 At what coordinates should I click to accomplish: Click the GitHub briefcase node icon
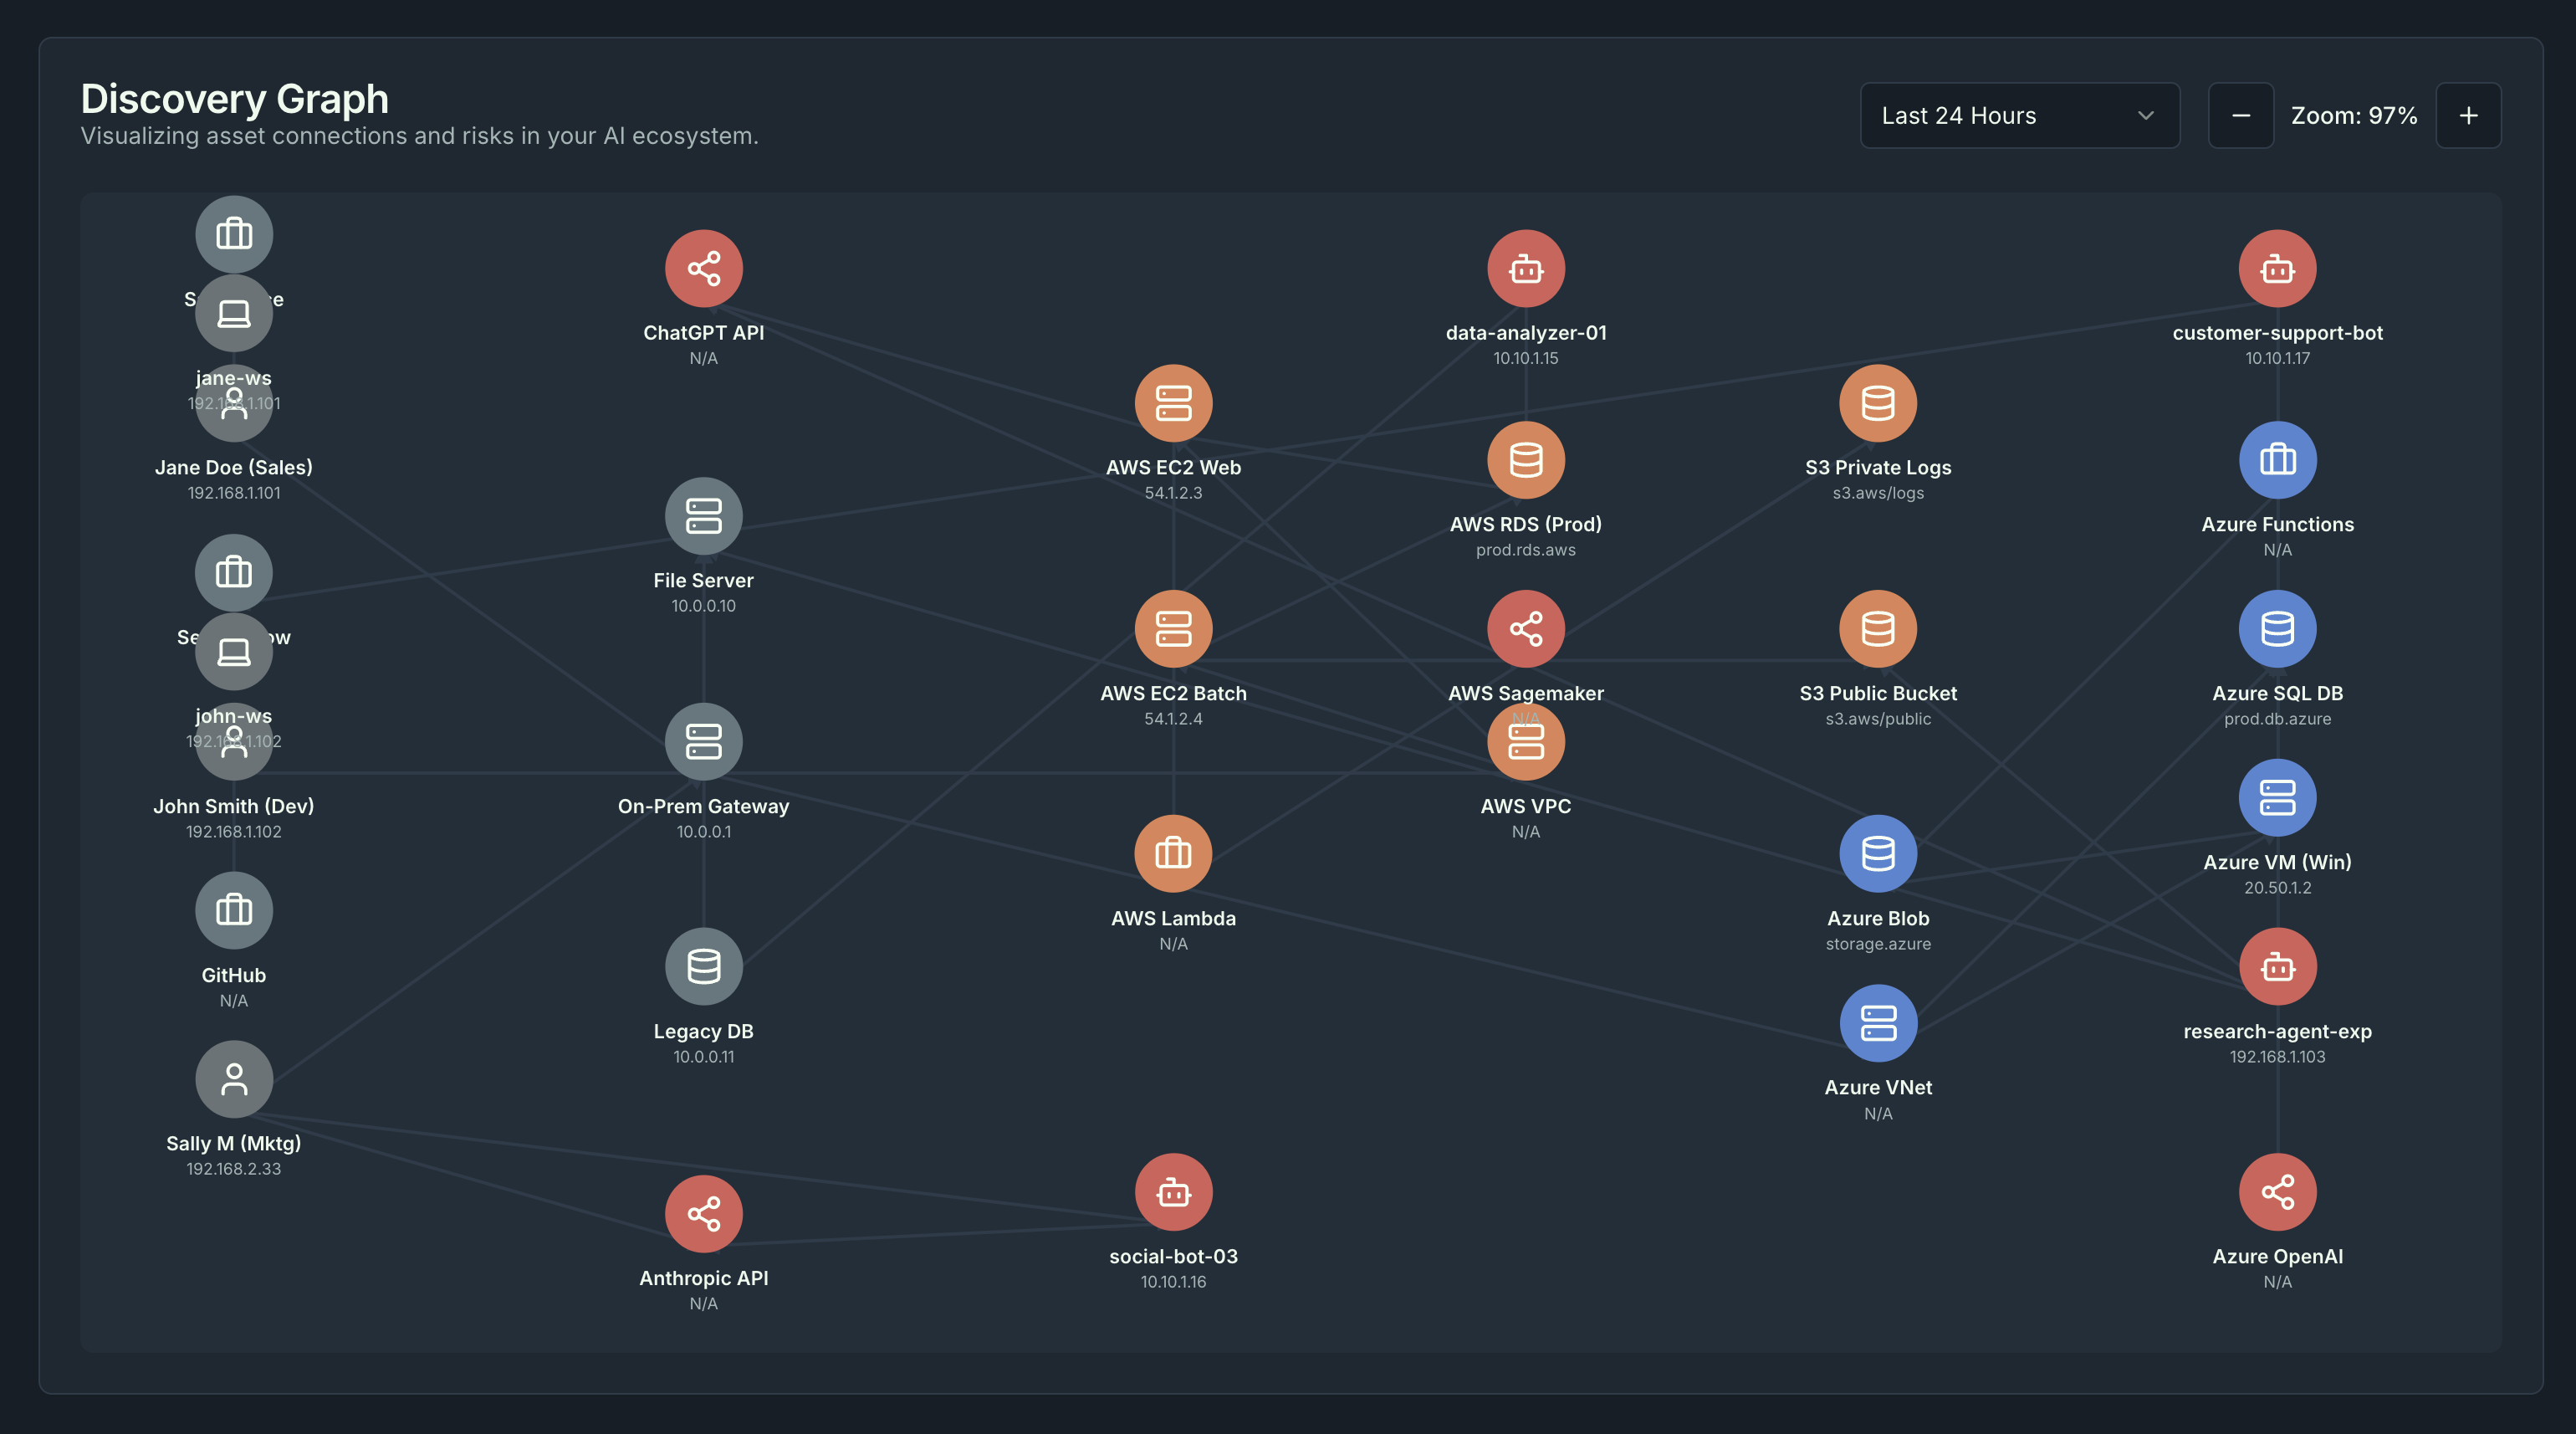click(234, 910)
